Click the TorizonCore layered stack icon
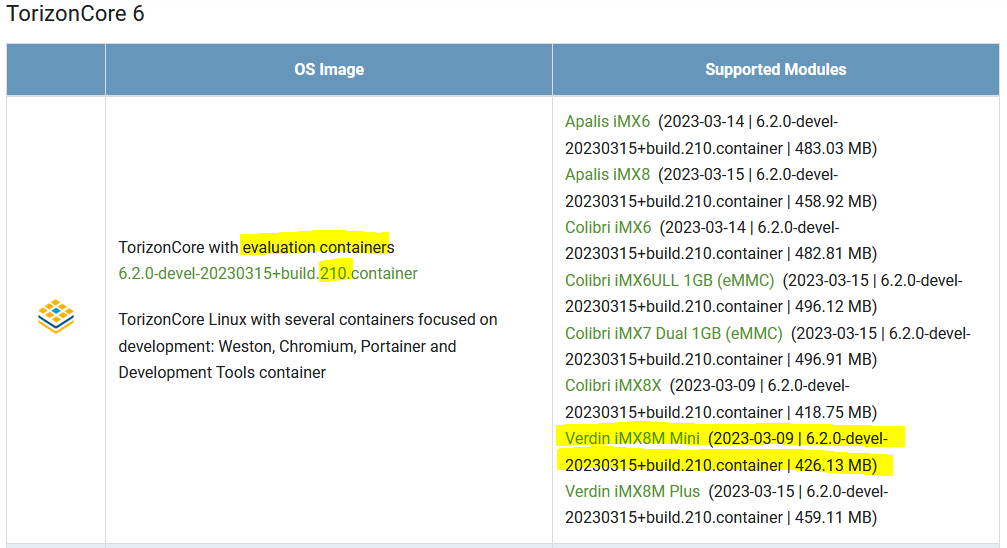The width and height of the screenshot is (1007, 548). [x=56, y=316]
